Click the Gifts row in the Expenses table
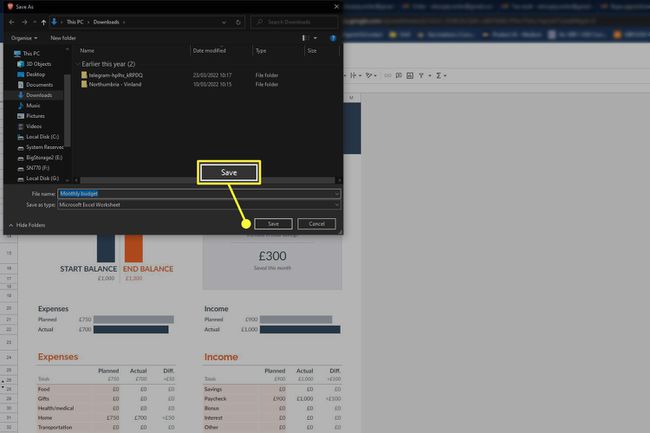 pos(107,399)
